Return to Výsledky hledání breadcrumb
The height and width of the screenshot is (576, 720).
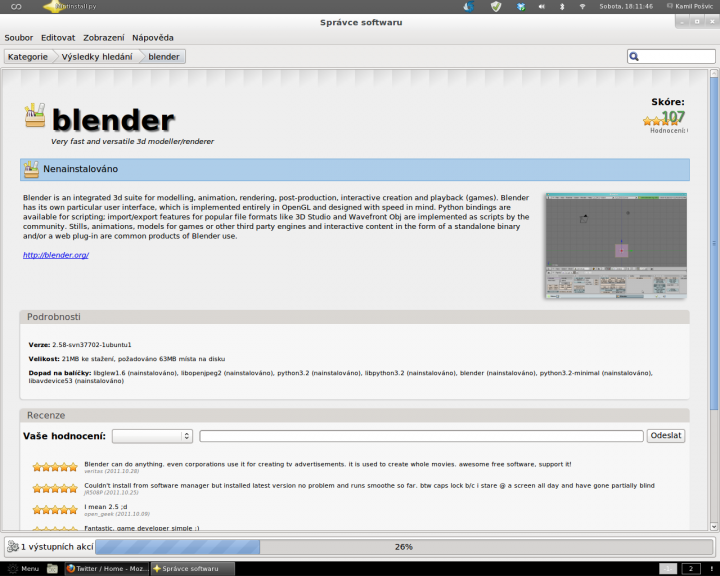97,56
